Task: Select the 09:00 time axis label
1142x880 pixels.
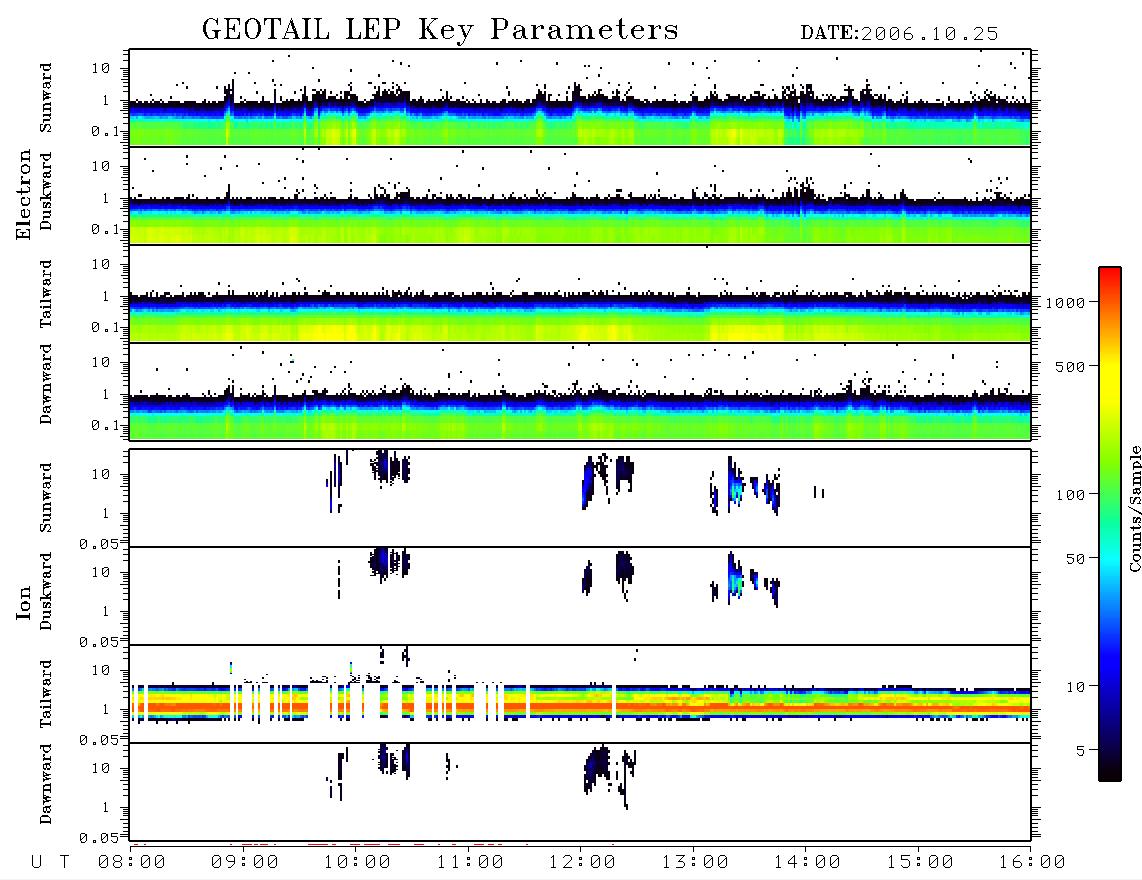Action: (x=245, y=862)
